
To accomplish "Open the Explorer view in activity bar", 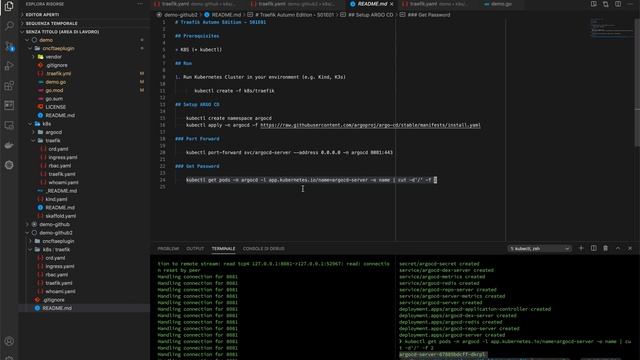I will [9, 6].
